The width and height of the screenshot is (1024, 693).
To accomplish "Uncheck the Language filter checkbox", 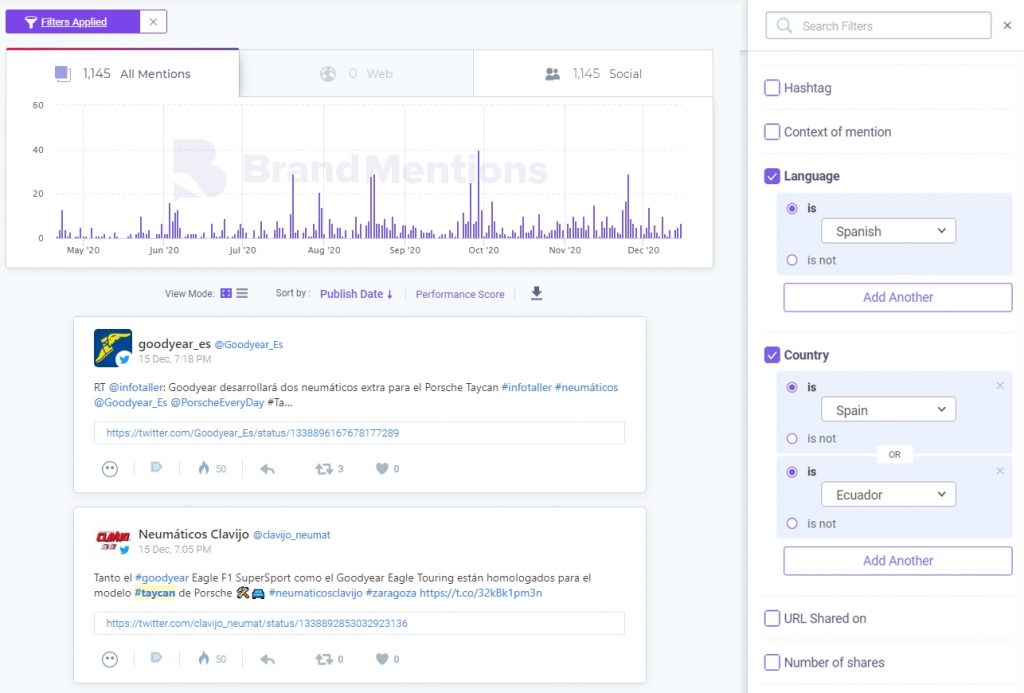I will click(x=772, y=176).
